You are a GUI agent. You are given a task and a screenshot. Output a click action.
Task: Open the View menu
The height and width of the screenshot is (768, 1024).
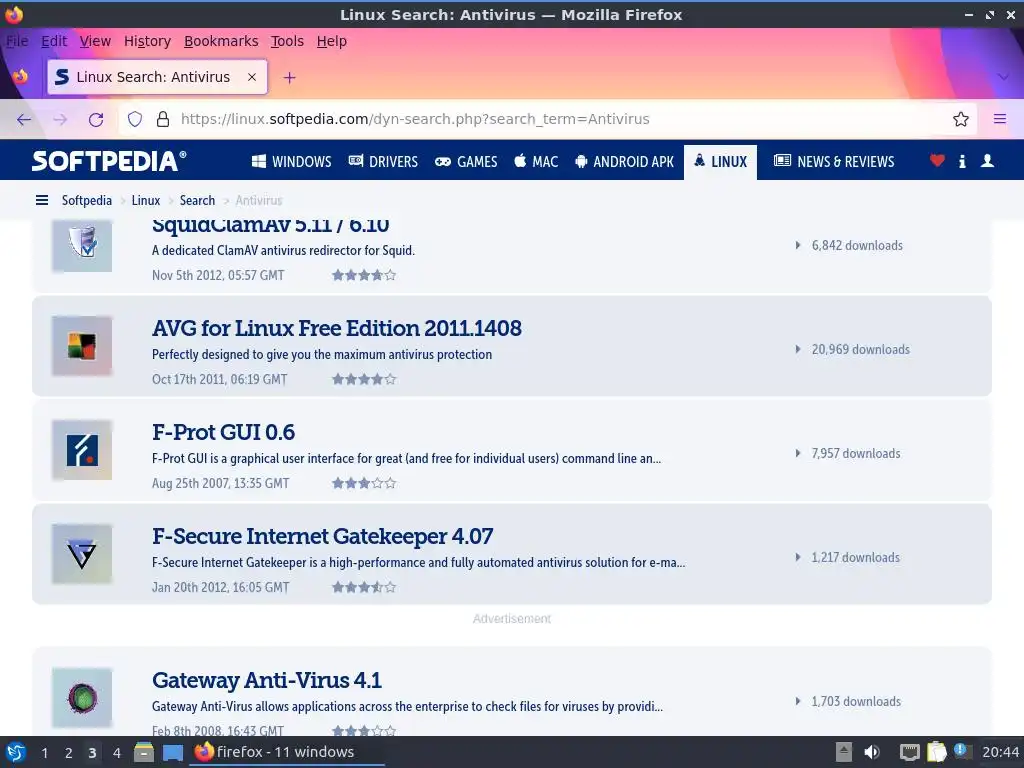point(95,41)
